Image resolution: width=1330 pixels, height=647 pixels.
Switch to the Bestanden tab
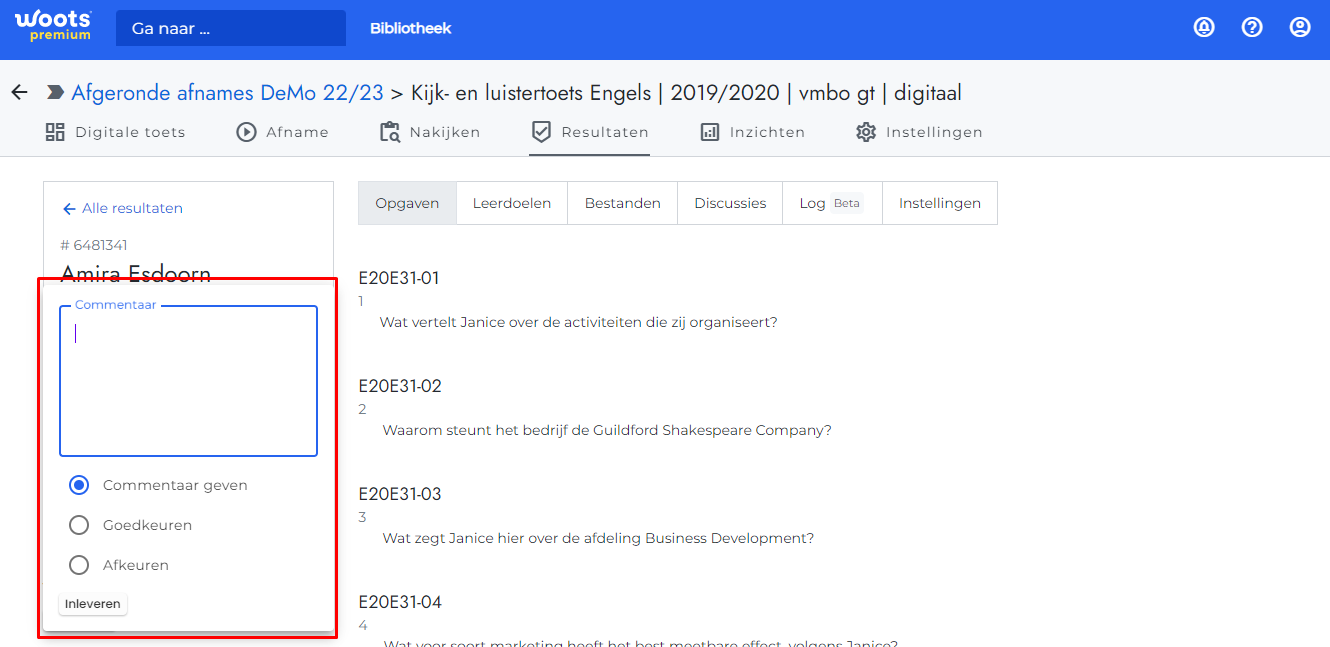622,203
